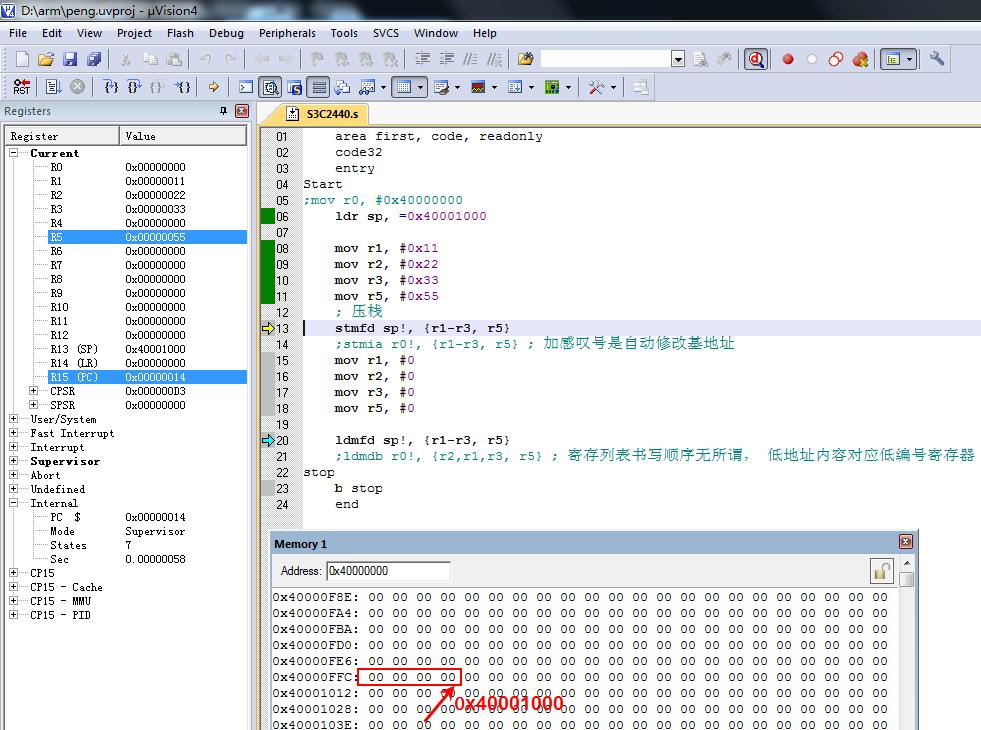Screen dimensions: 981x730
Task: Insert breakpoint with red dot icon
Action: (788, 59)
